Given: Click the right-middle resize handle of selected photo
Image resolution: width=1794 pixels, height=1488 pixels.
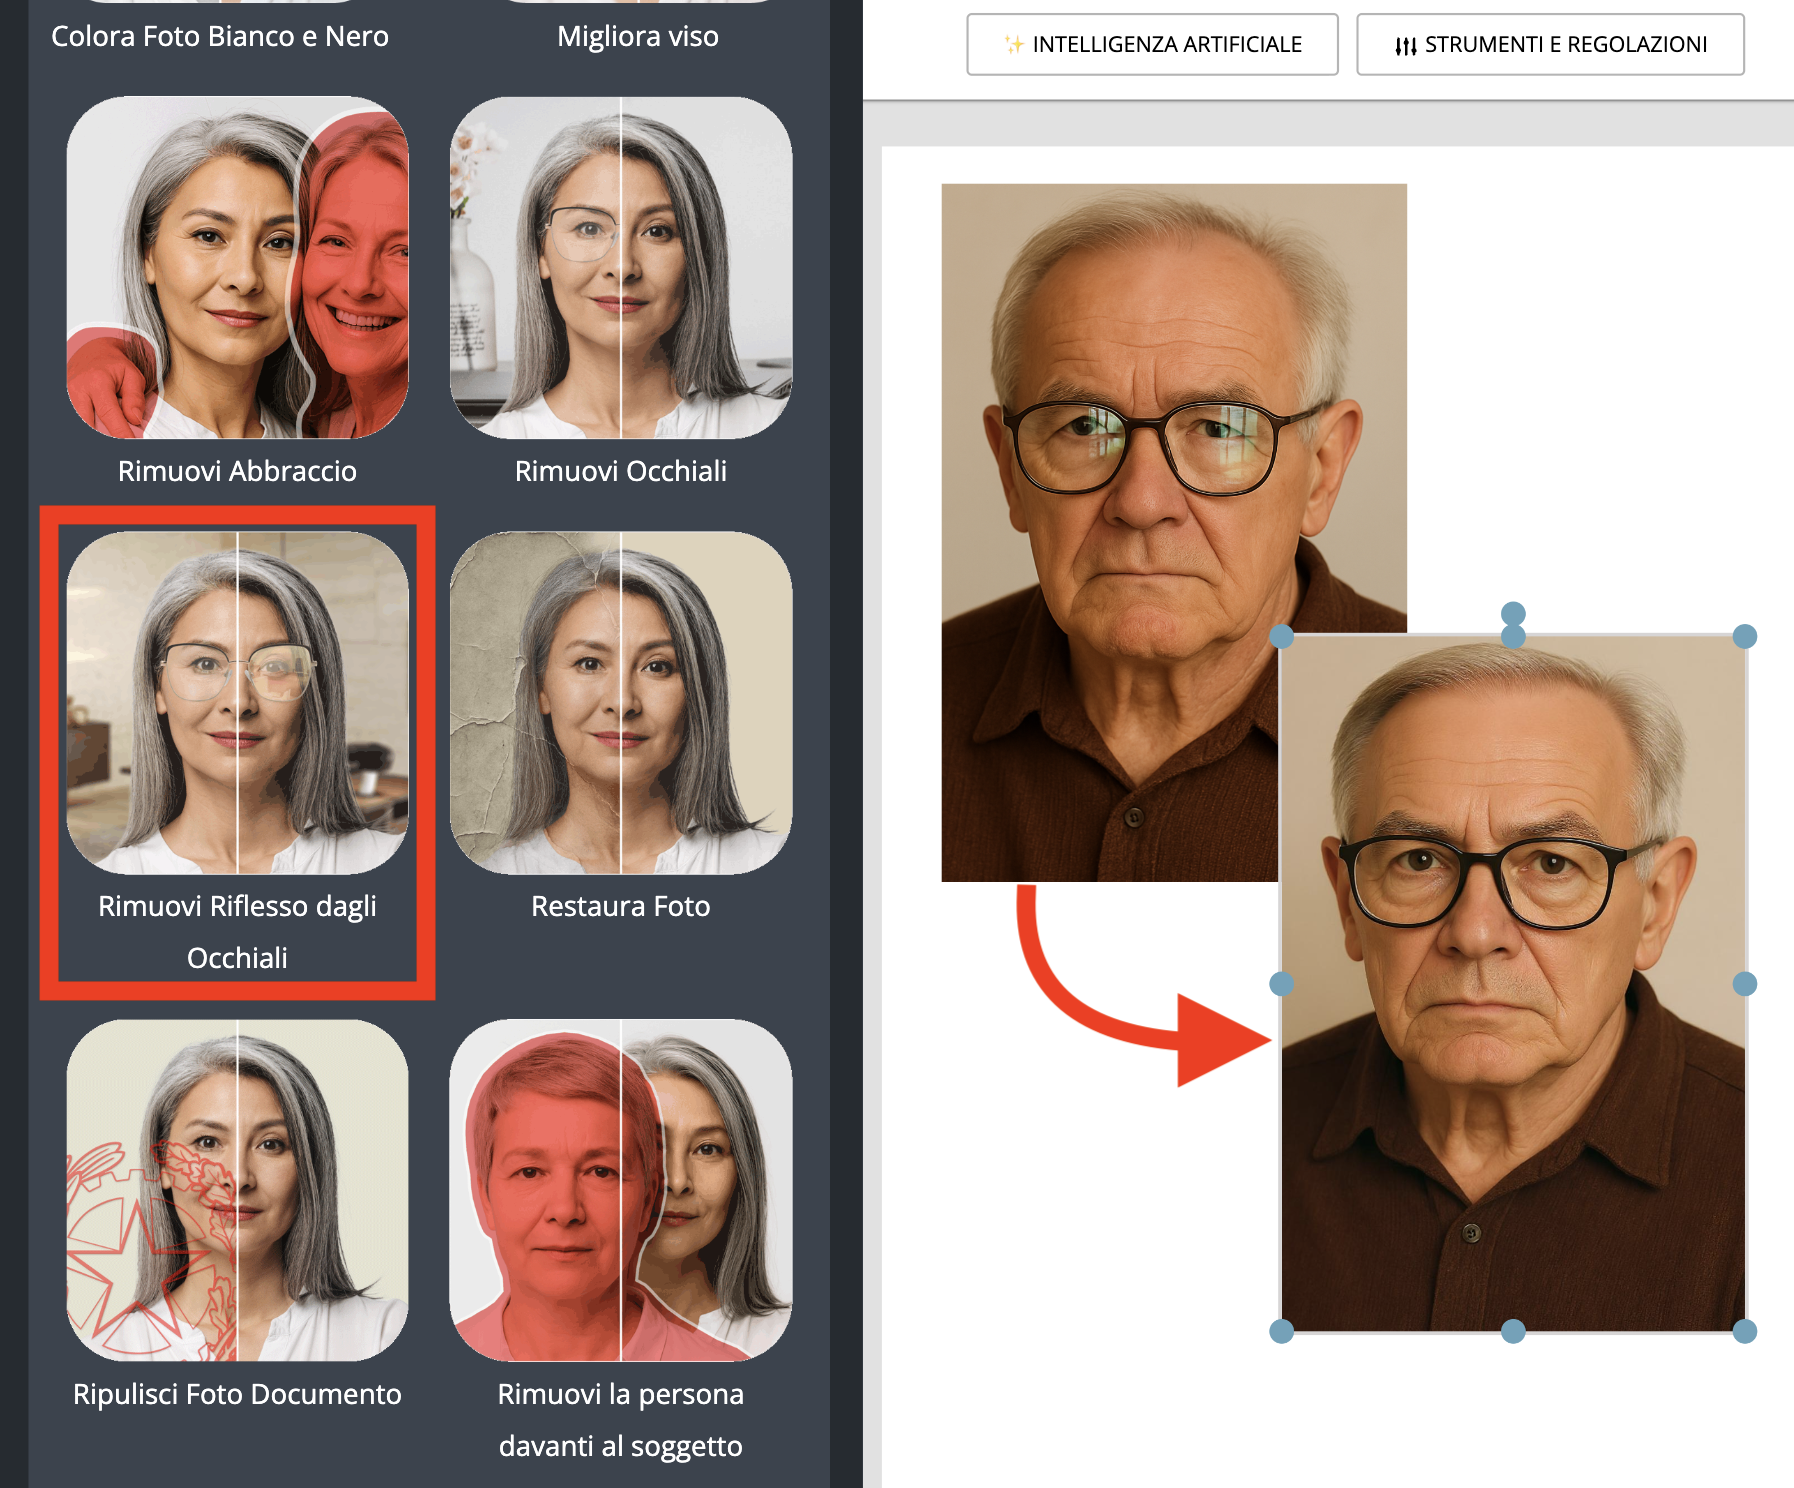Looking at the screenshot, I should (1745, 984).
